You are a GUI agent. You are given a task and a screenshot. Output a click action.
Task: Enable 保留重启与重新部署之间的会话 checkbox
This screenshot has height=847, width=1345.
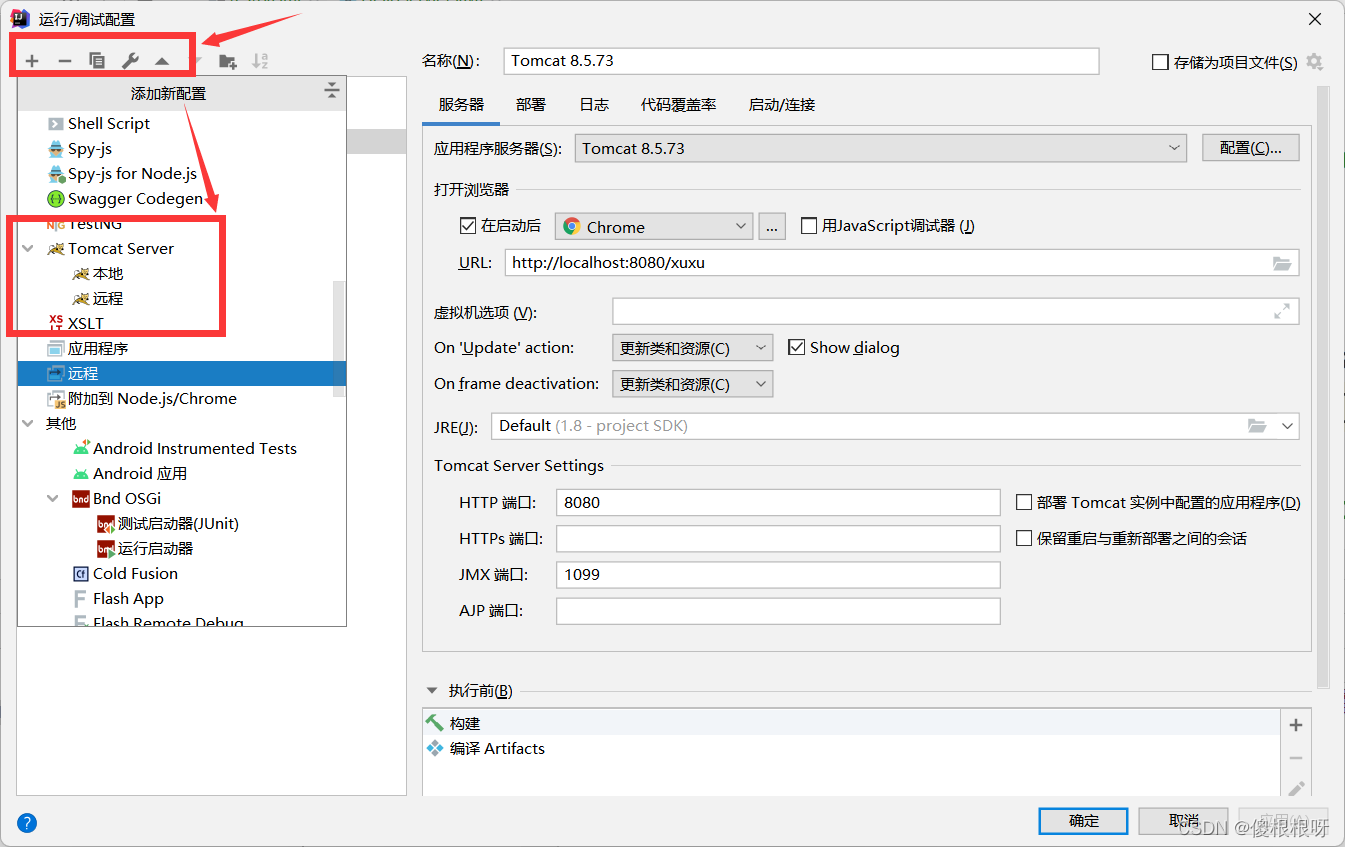point(1024,538)
